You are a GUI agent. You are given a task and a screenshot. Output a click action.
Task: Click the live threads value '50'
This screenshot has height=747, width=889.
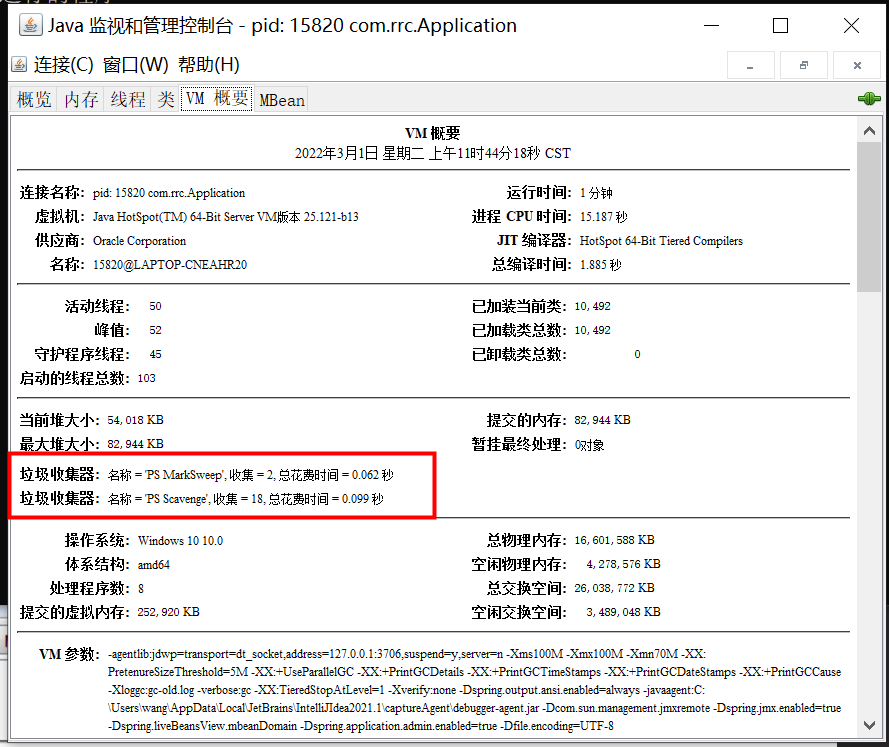(155, 307)
